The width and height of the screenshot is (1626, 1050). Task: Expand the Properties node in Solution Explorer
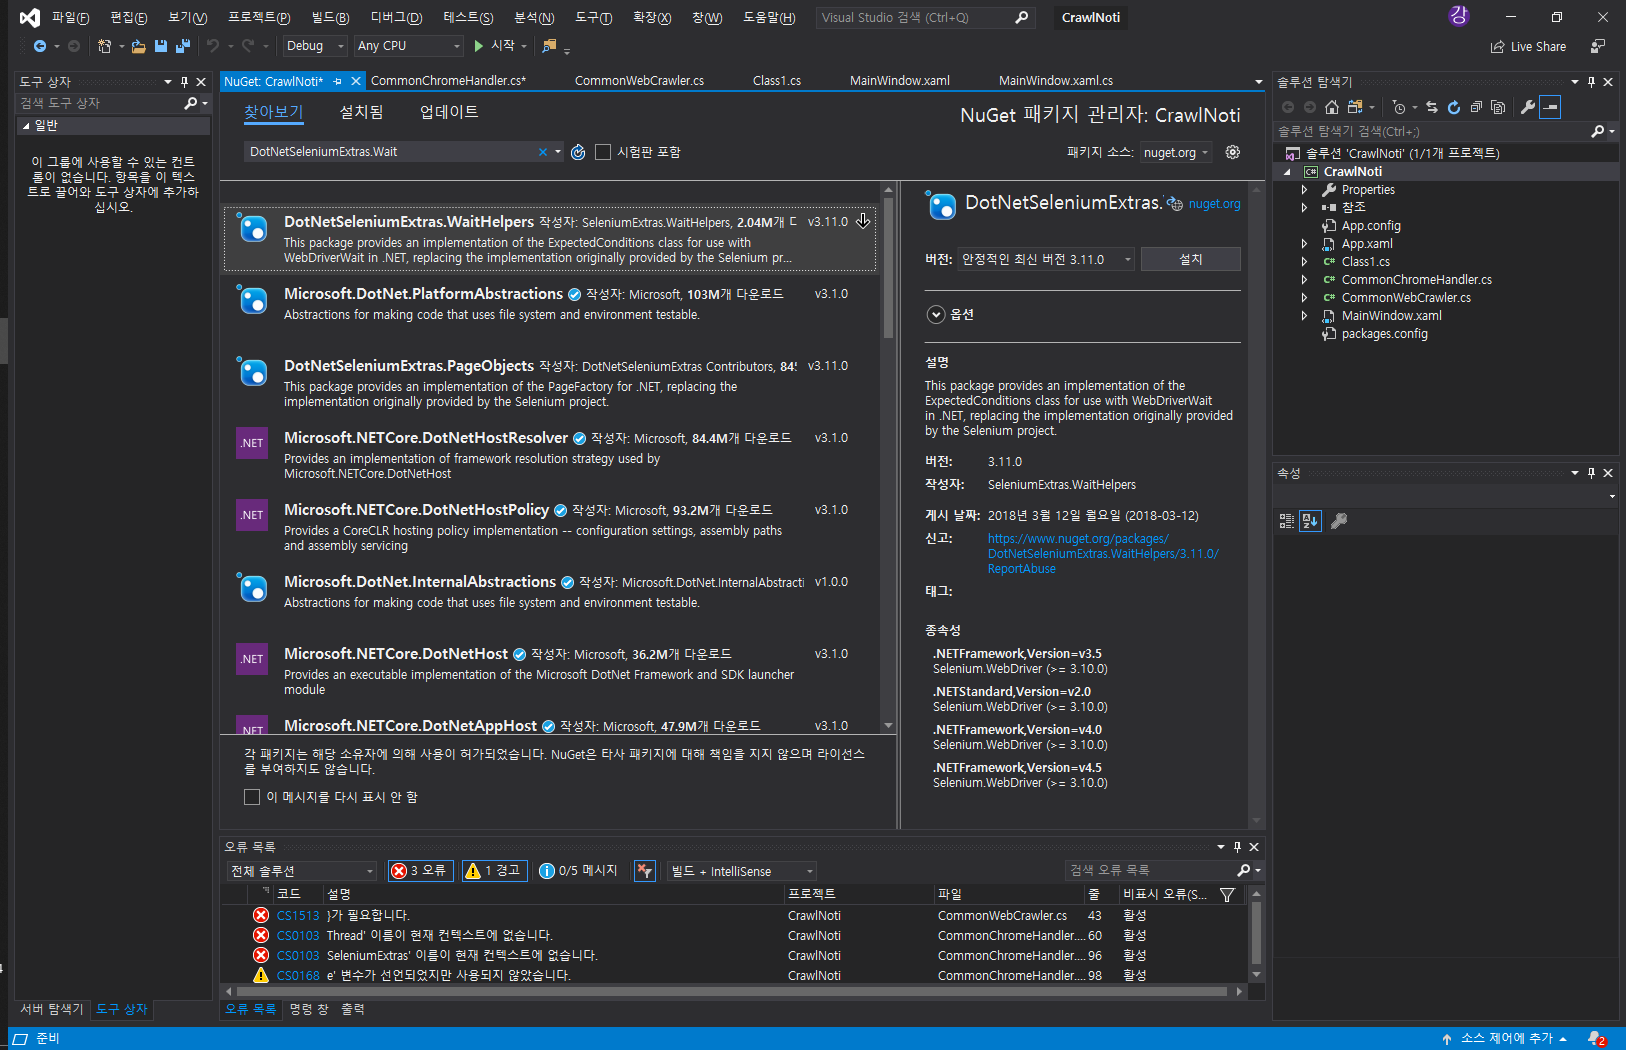tap(1304, 190)
